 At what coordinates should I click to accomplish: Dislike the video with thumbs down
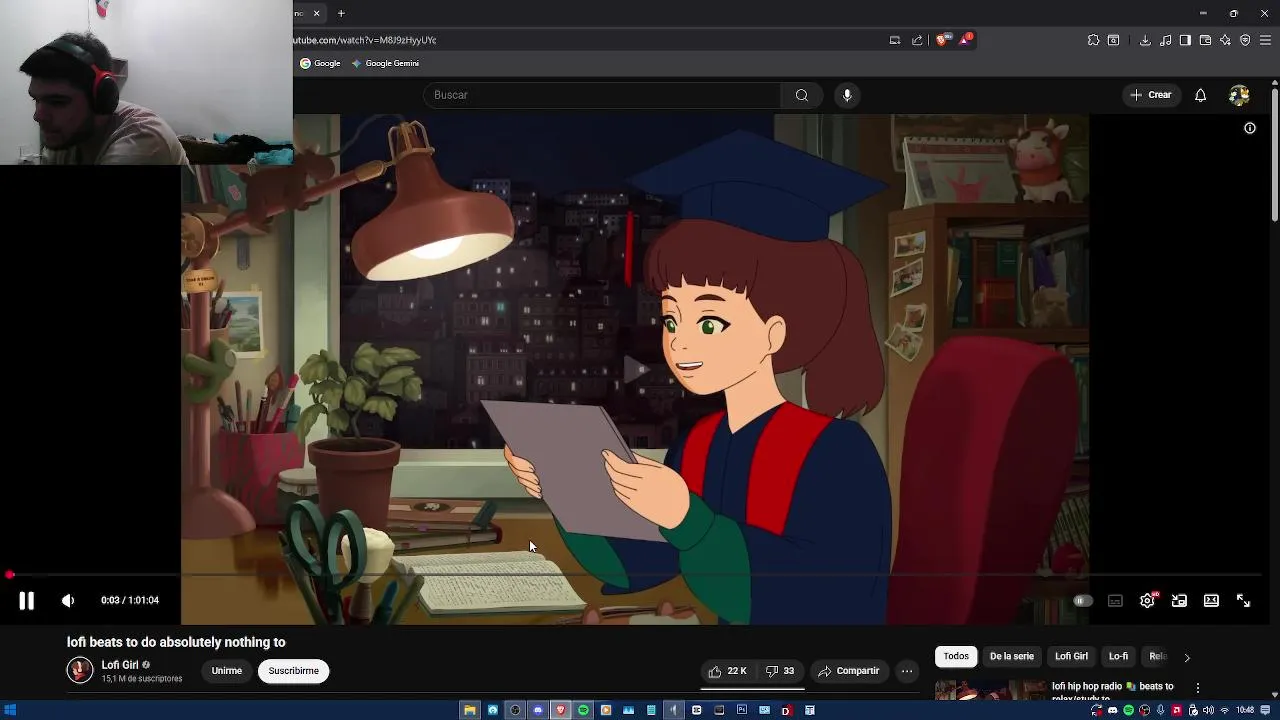click(779, 671)
